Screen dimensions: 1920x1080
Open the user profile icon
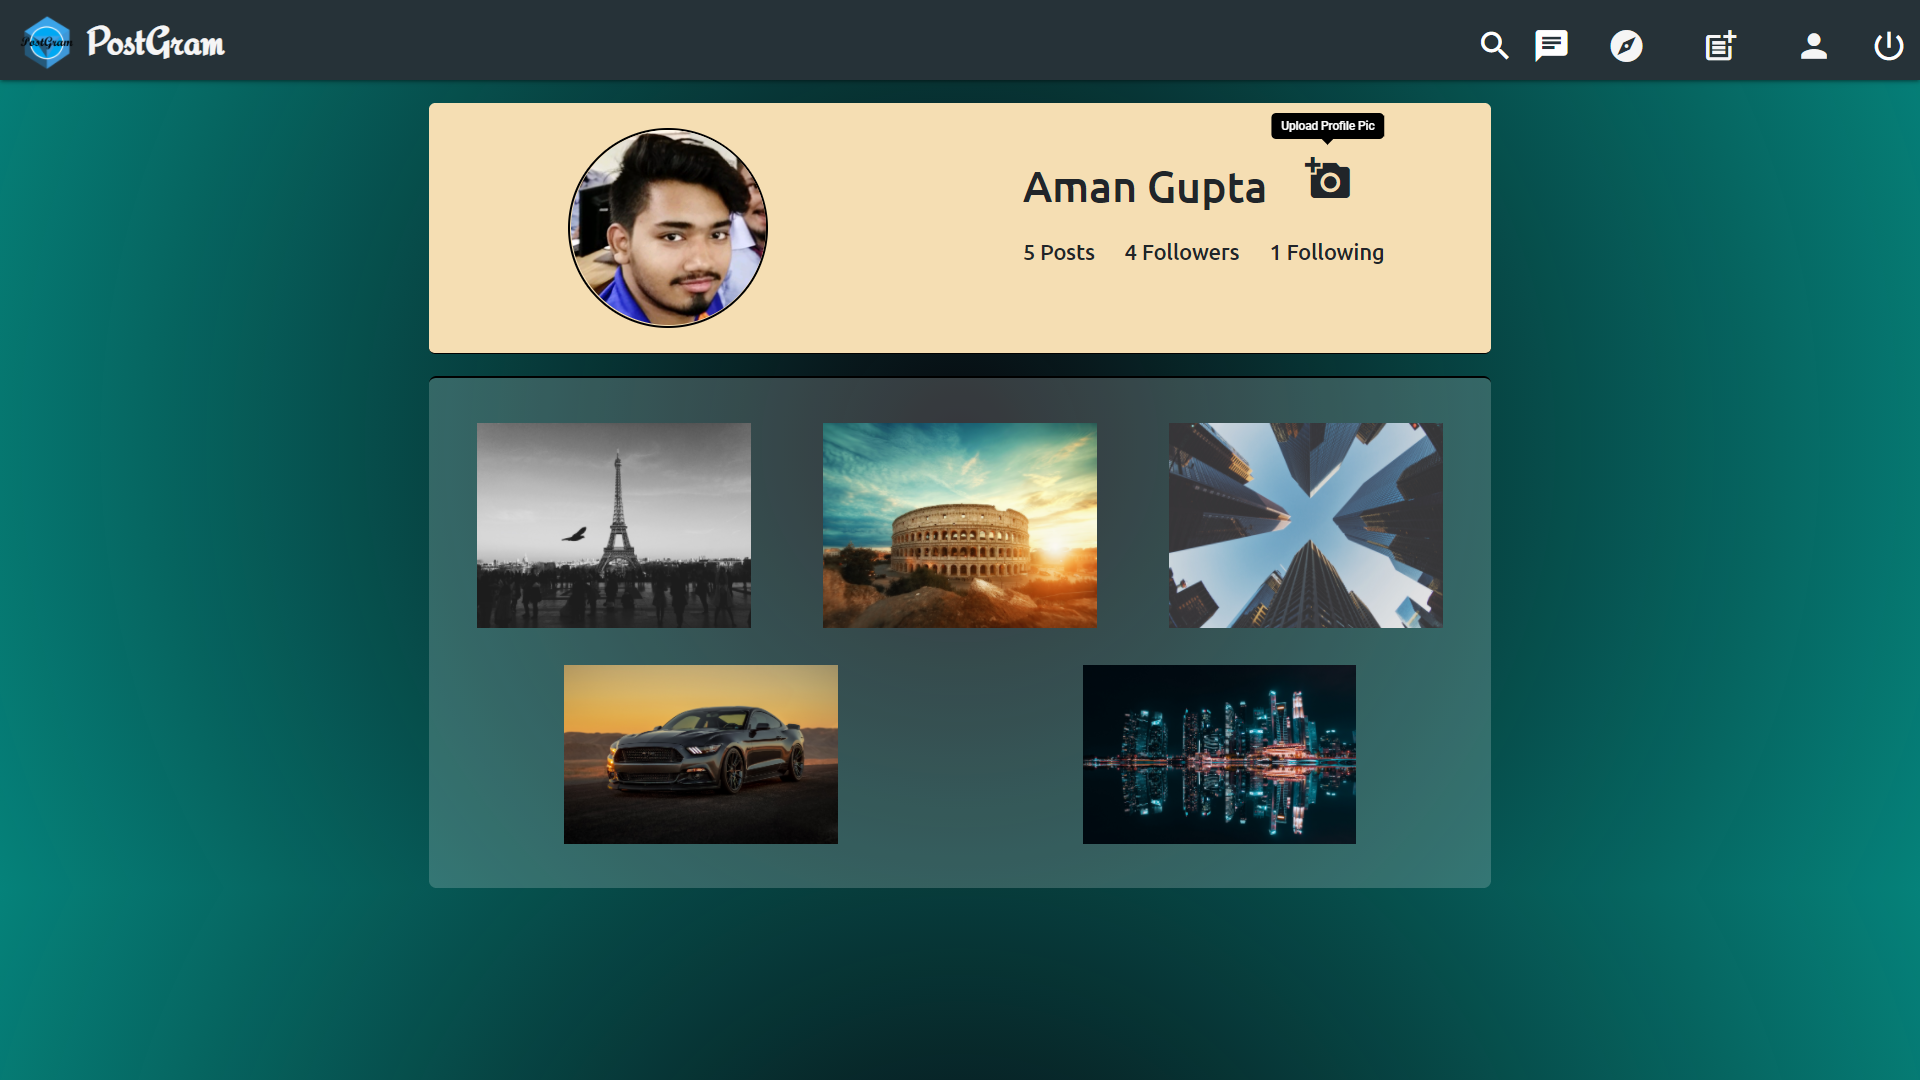tap(1813, 46)
